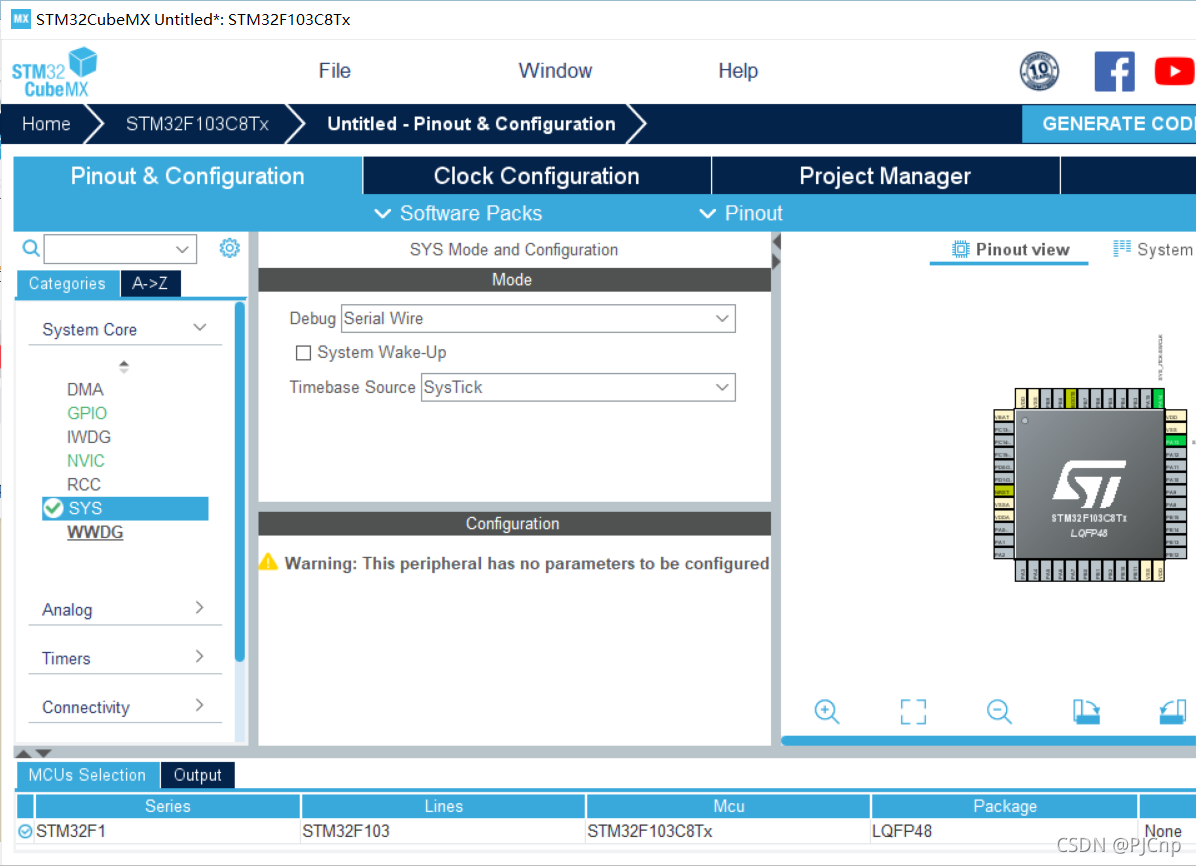
Task: Open the YouTube icon link
Action: click(1175, 72)
